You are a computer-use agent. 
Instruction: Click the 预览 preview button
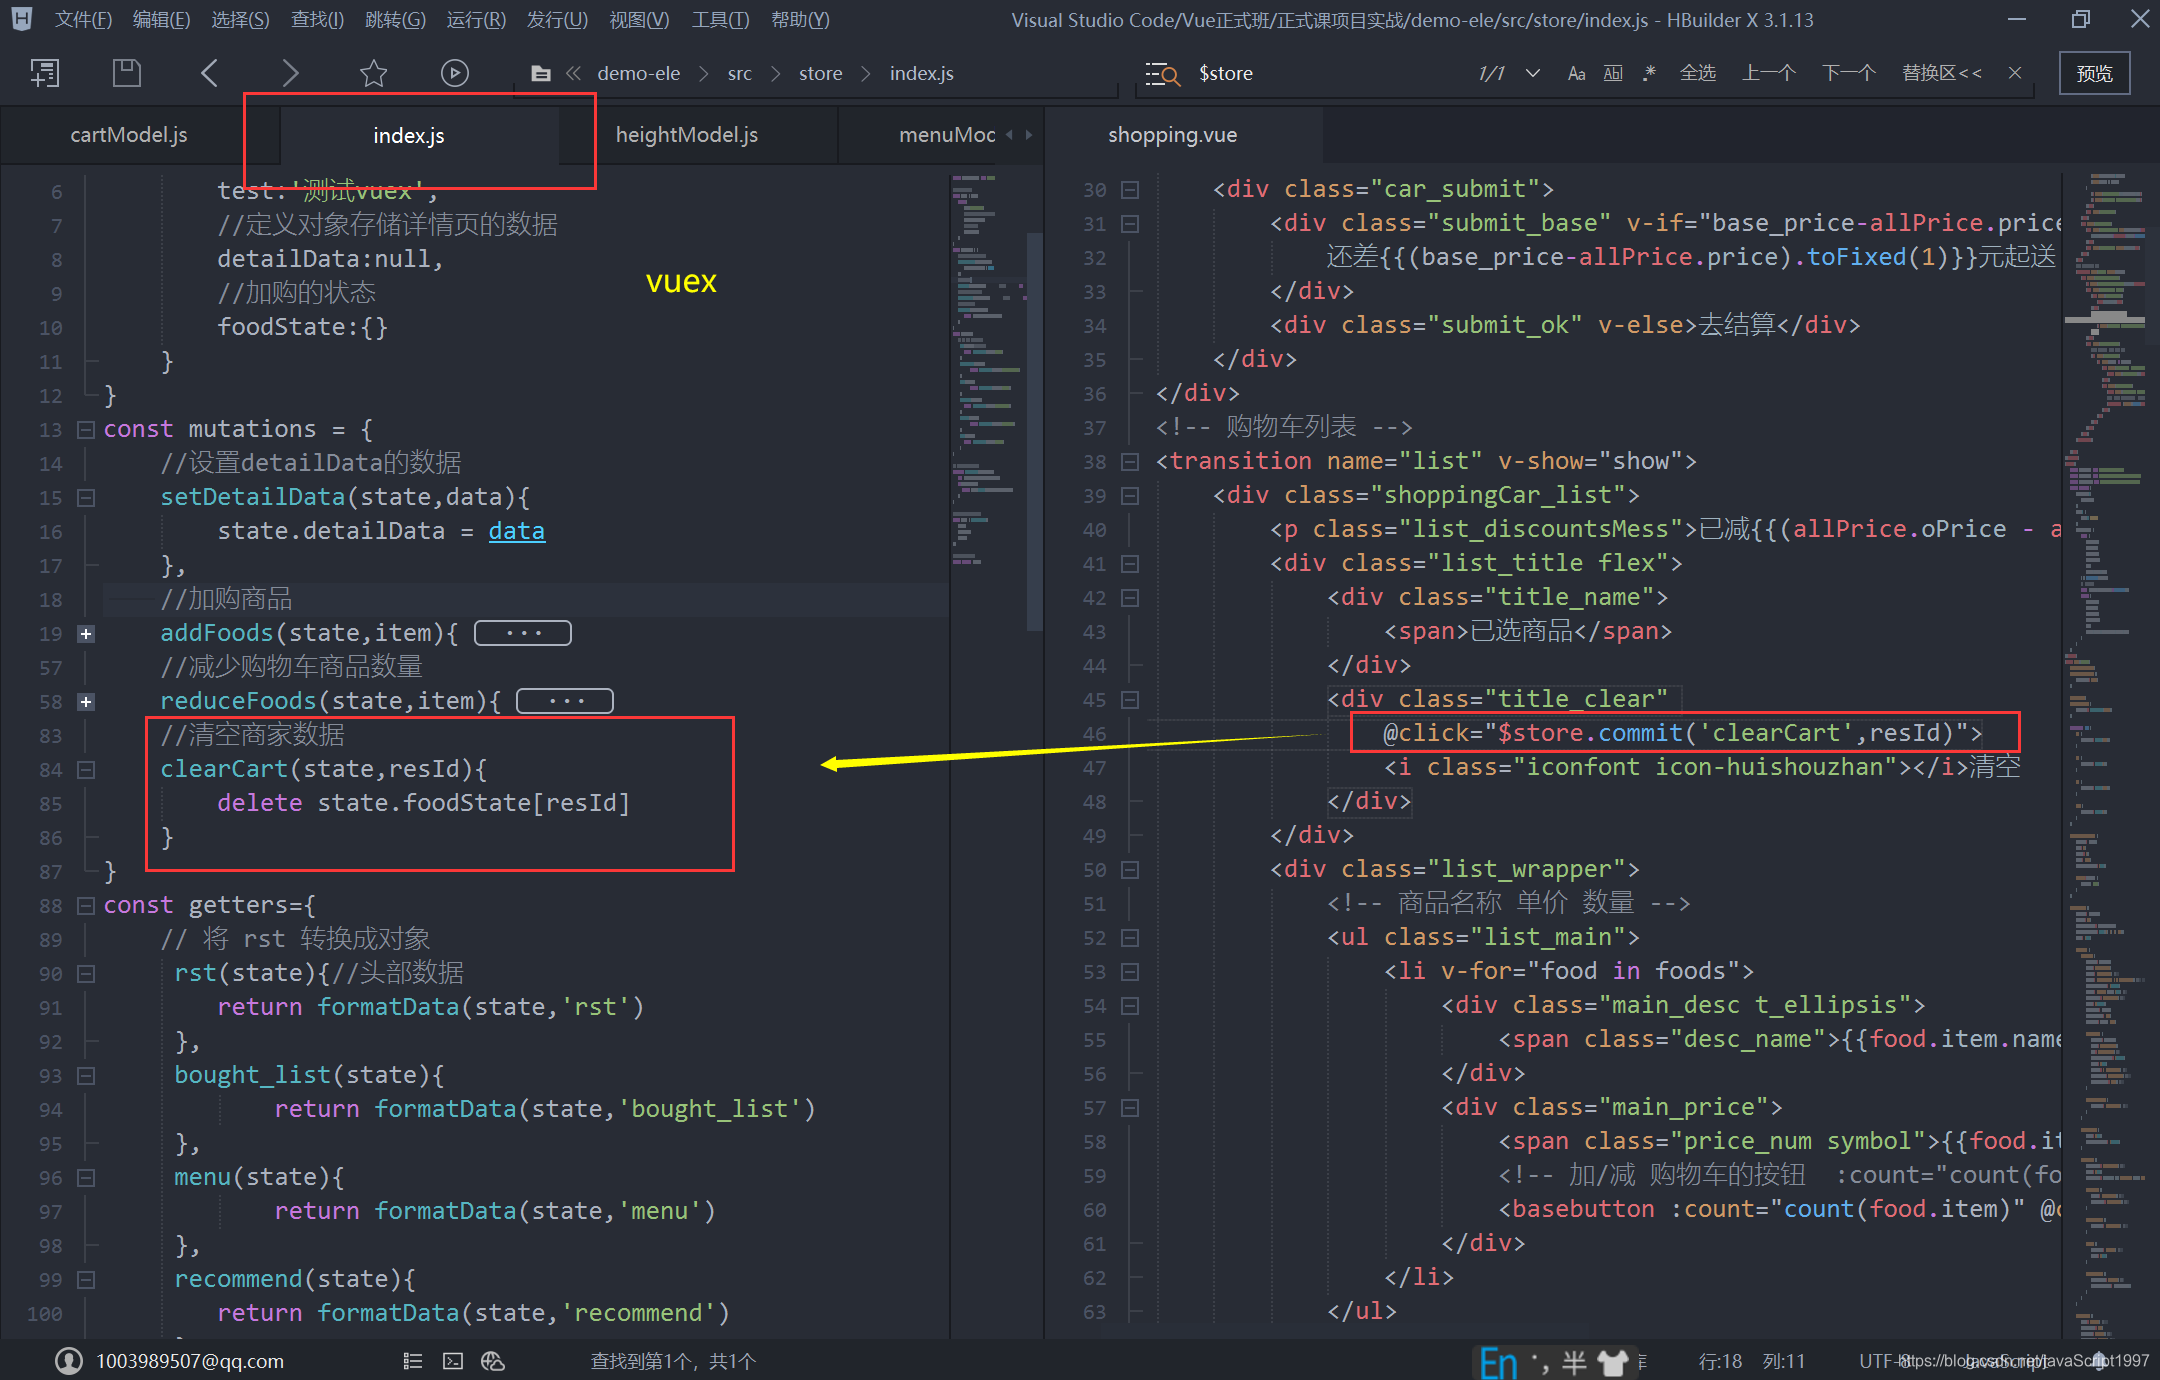(x=2095, y=74)
